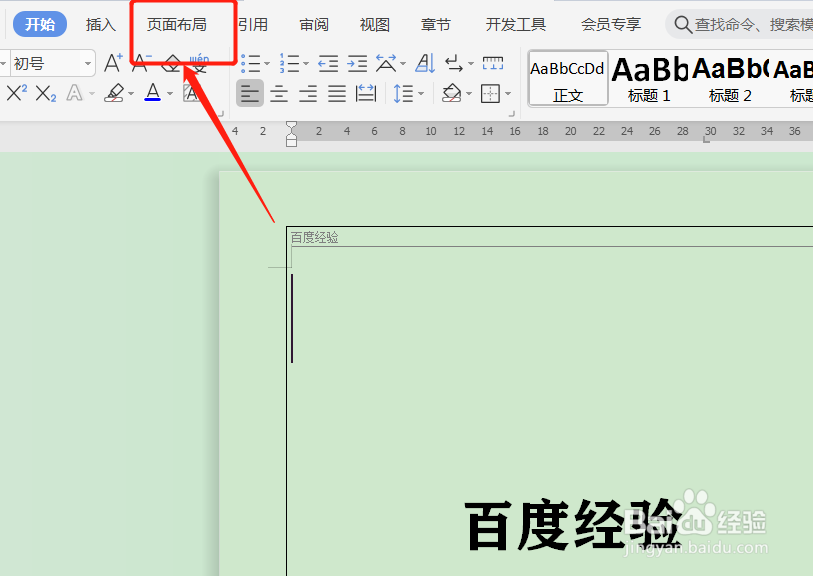Toggle show/hide paragraph marks icon

coord(454,64)
